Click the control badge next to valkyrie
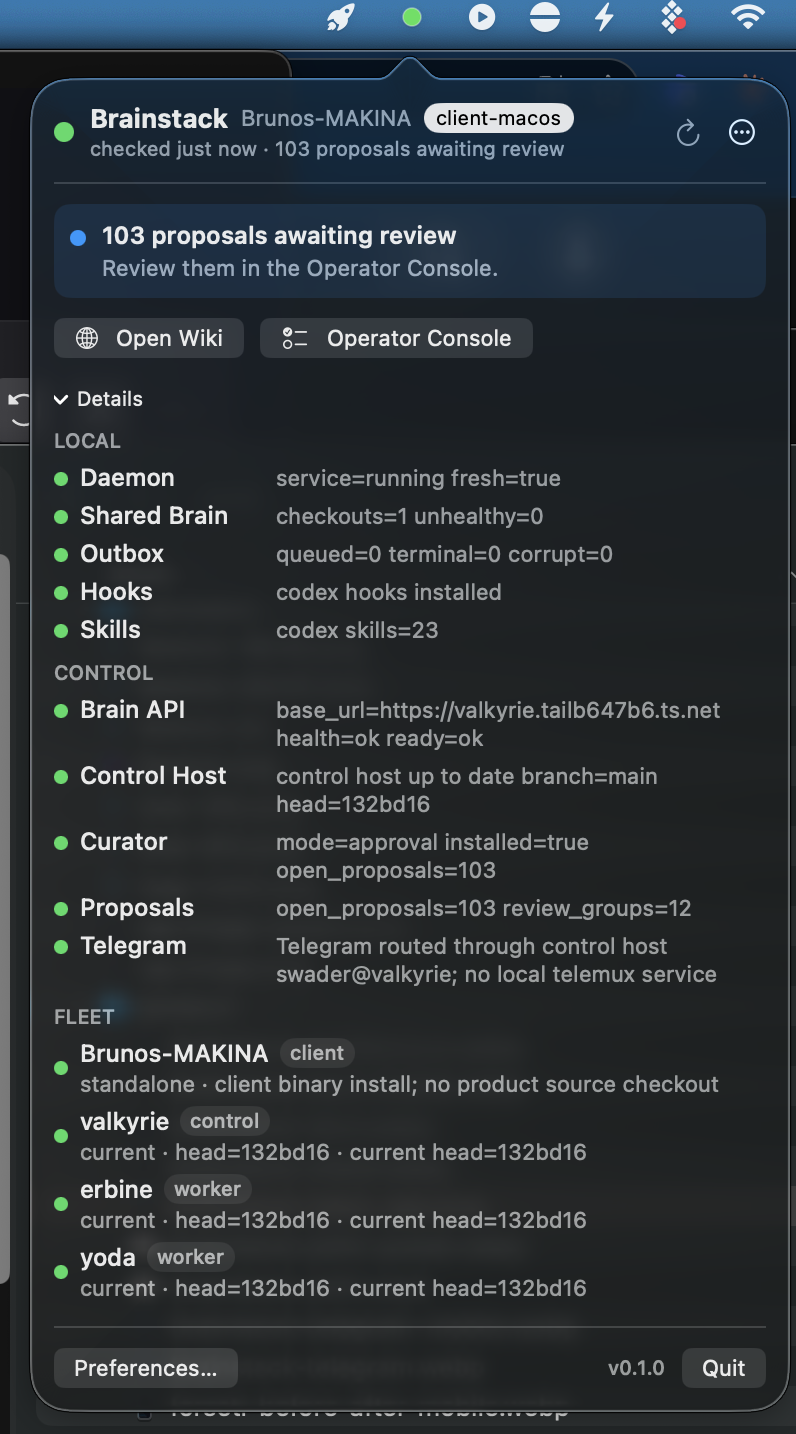 [225, 1121]
